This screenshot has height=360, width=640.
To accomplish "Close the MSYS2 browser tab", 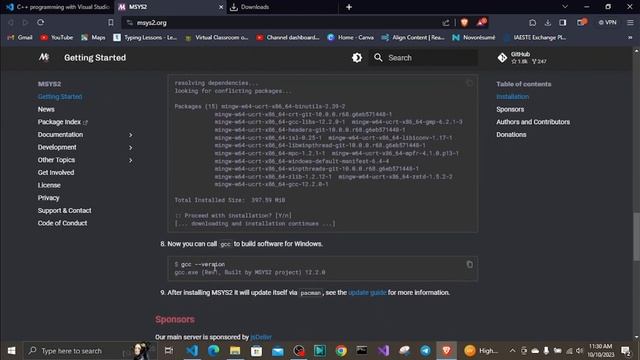I will 221,7.
